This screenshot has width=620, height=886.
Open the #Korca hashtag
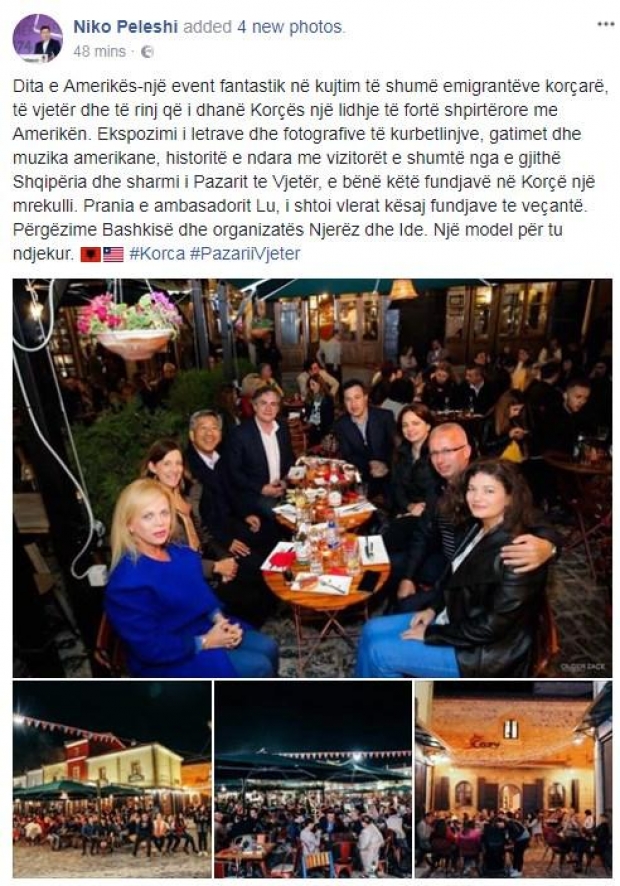pos(157,254)
